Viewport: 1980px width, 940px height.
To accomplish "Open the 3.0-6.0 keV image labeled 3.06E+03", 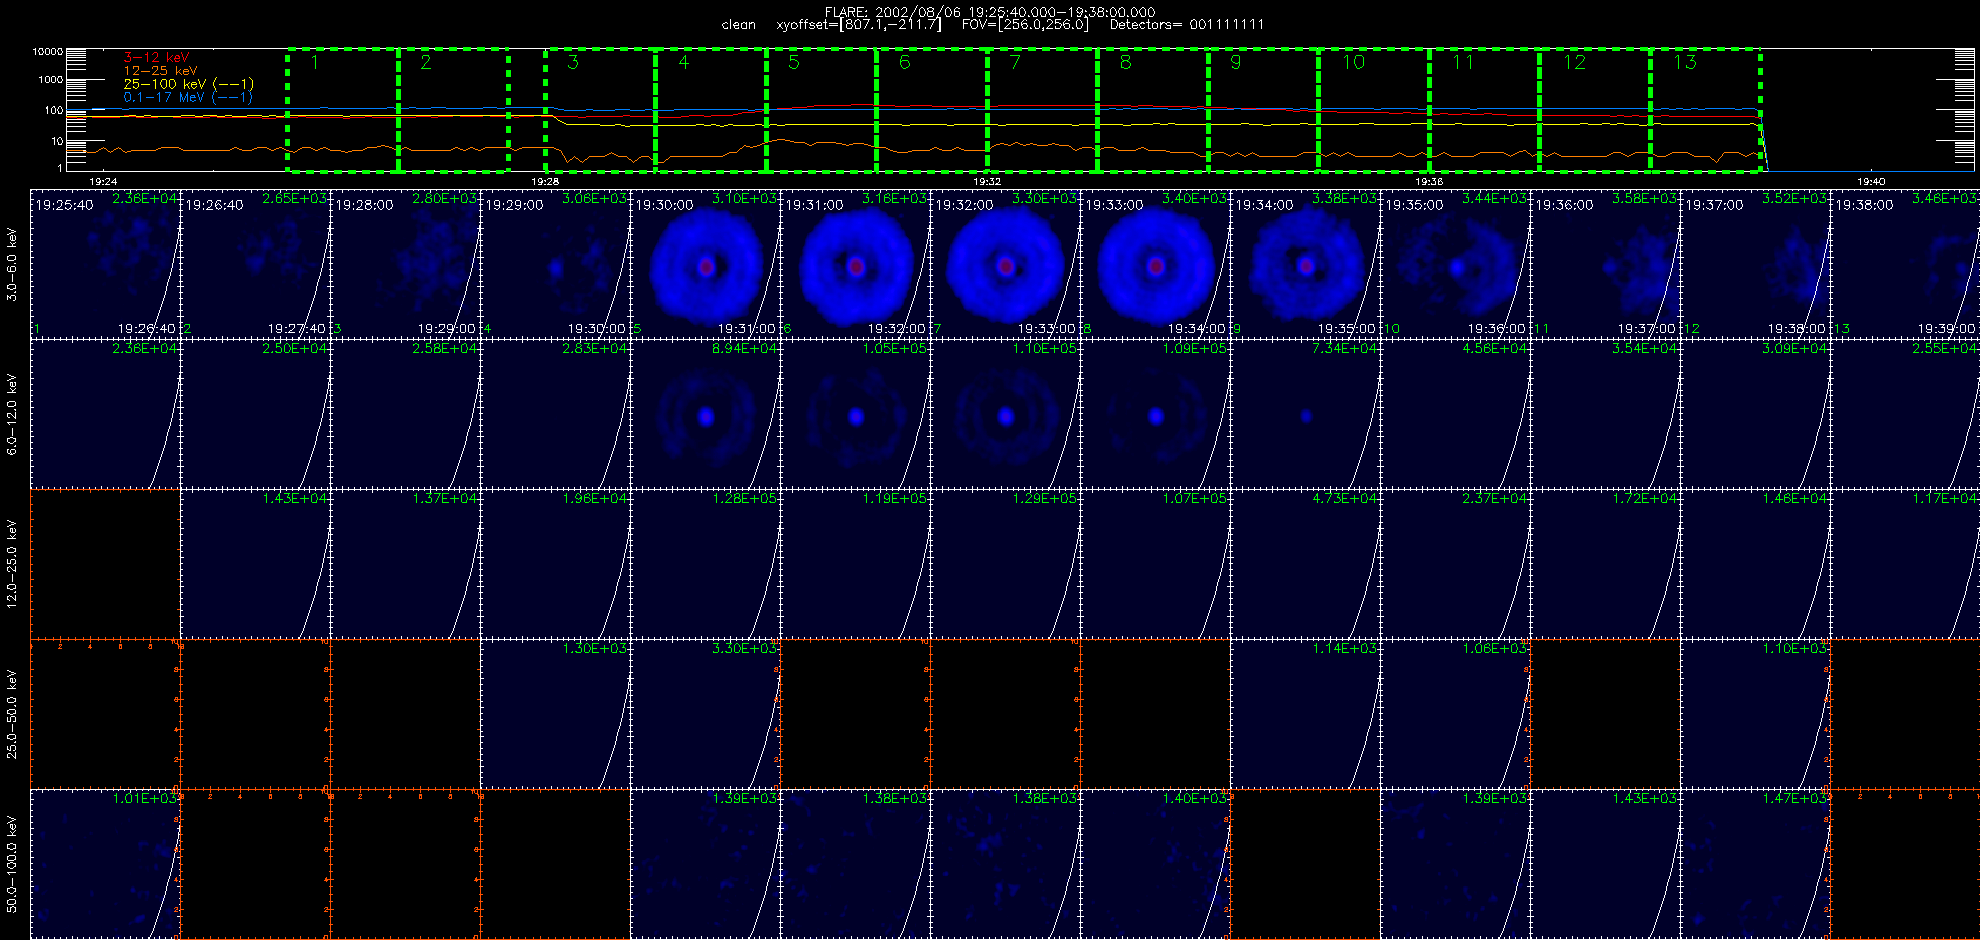I will tap(556, 264).
